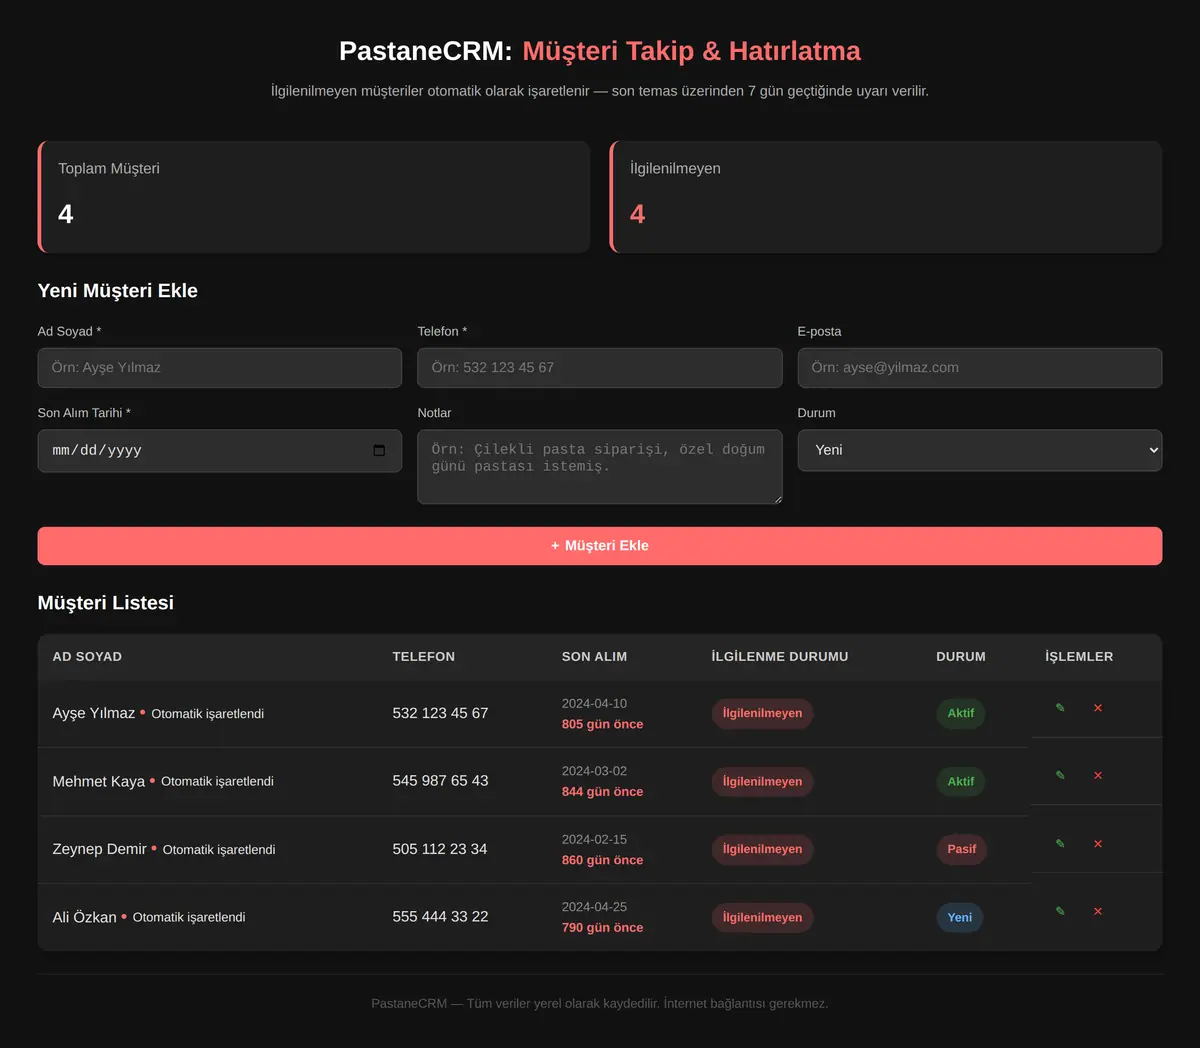Click the Son Alım Tarihi date field
The image size is (1200, 1048).
tap(220, 451)
